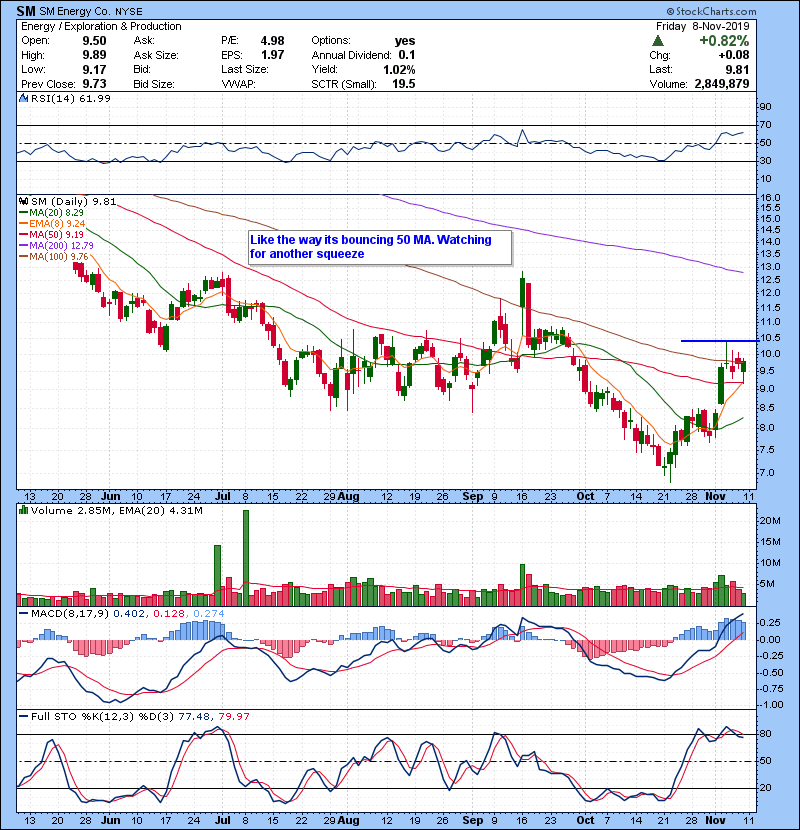This screenshot has width=800, height=830.
Task: Click the MACD(8,17,9) indicator icon
Action: (x=23, y=611)
